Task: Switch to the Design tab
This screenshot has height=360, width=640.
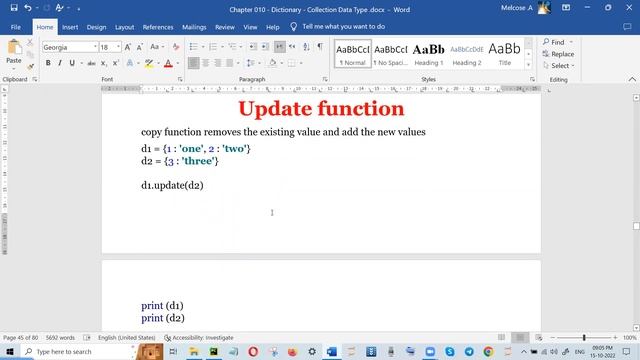Action: point(96,27)
